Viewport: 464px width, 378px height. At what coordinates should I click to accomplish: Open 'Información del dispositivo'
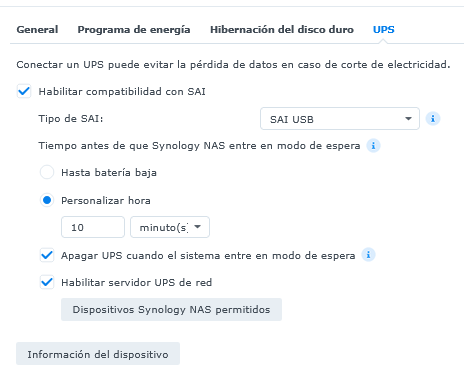pos(98,354)
